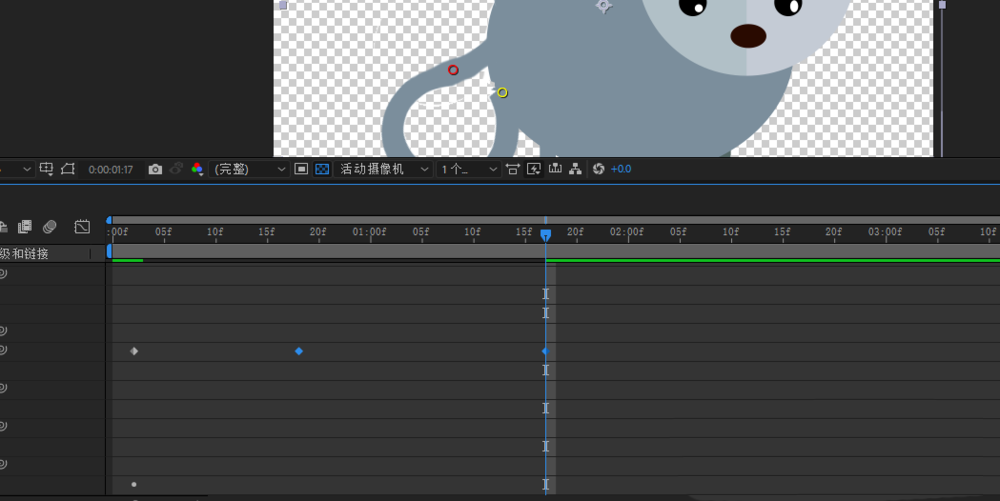The height and width of the screenshot is (501, 1000).
Task: Click the current time display 0:00:01:17
Action: point(110,170)
